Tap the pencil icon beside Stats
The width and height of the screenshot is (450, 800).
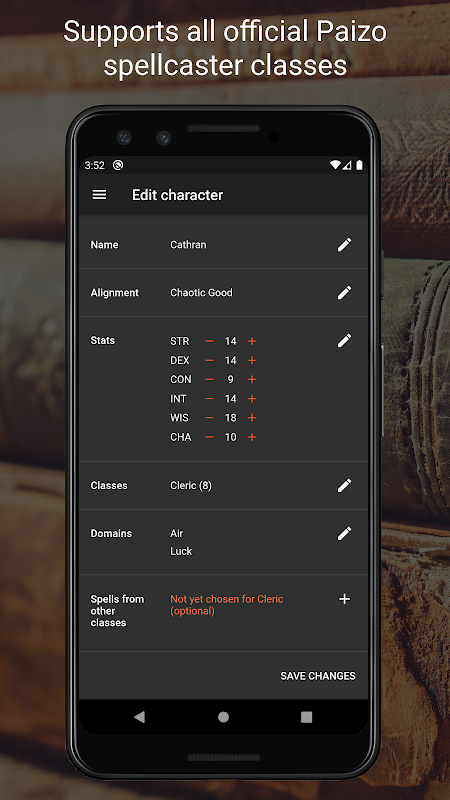tap(344, 341)
